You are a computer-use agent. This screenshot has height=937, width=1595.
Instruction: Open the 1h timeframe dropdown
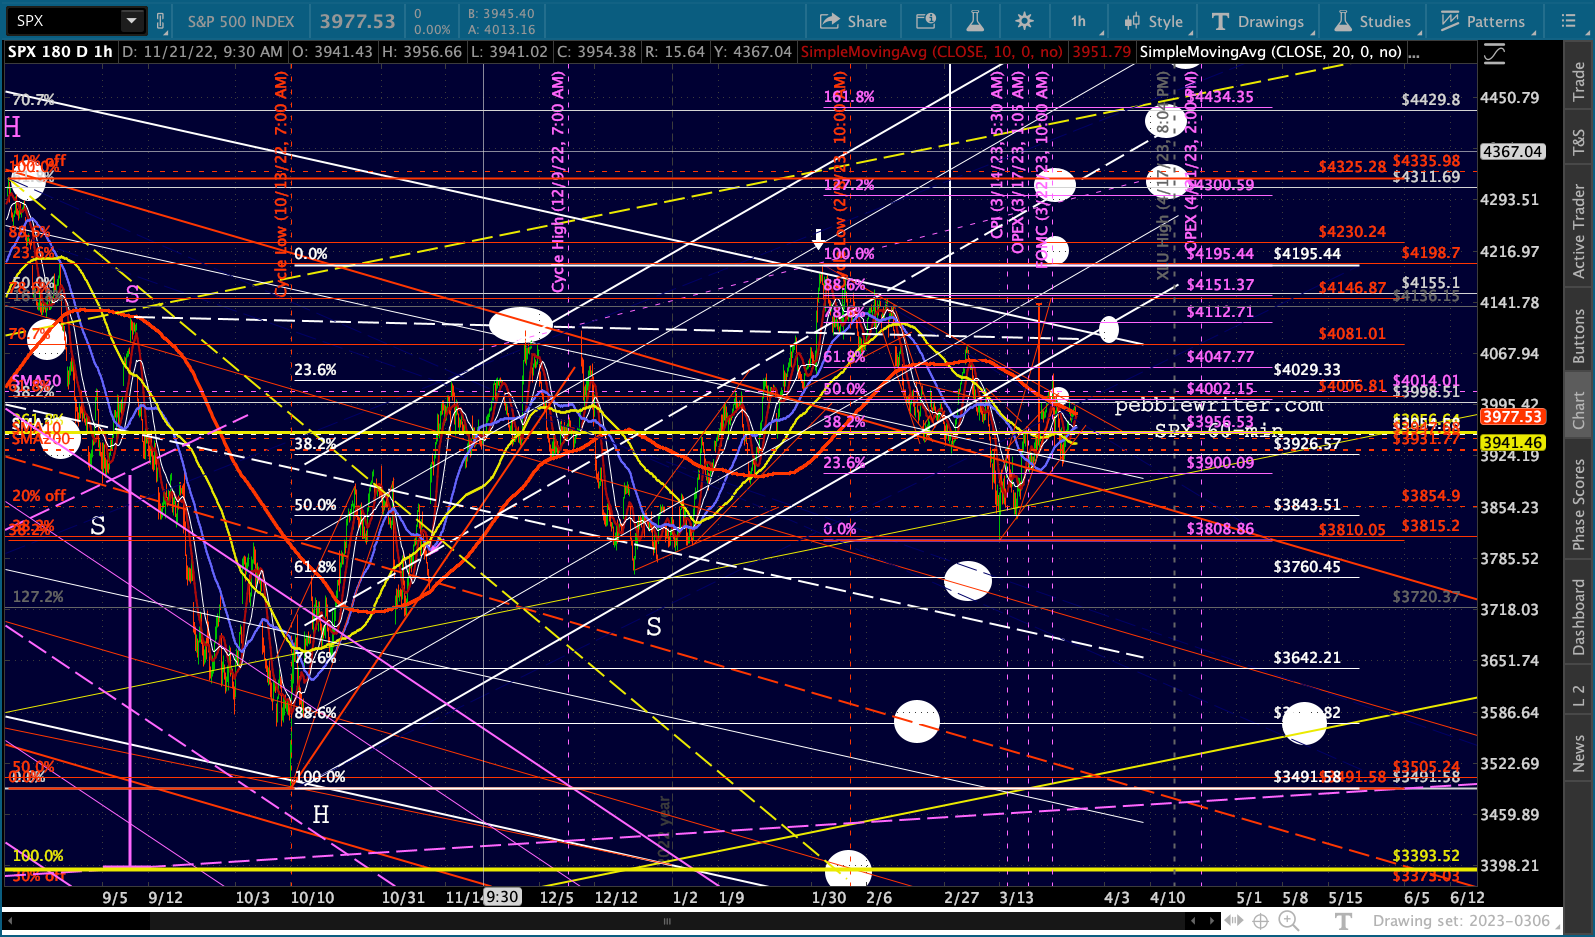tap(1078, 21)
